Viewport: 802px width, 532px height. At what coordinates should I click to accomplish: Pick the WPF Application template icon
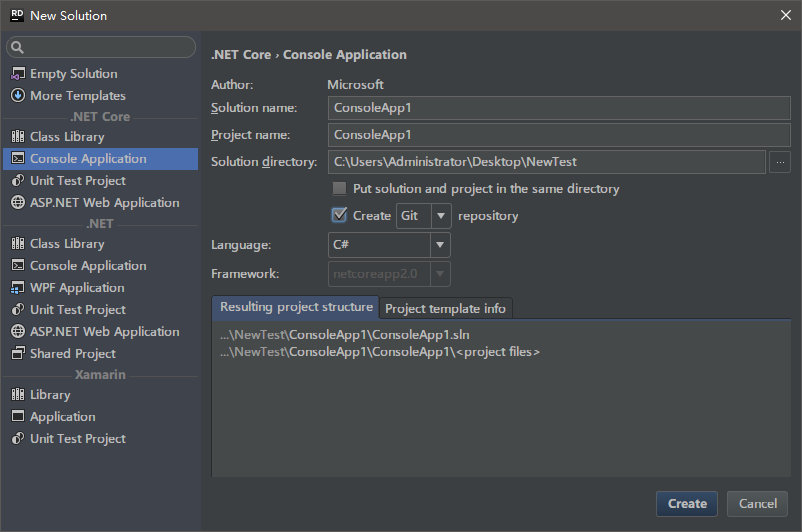coord(17,288)
